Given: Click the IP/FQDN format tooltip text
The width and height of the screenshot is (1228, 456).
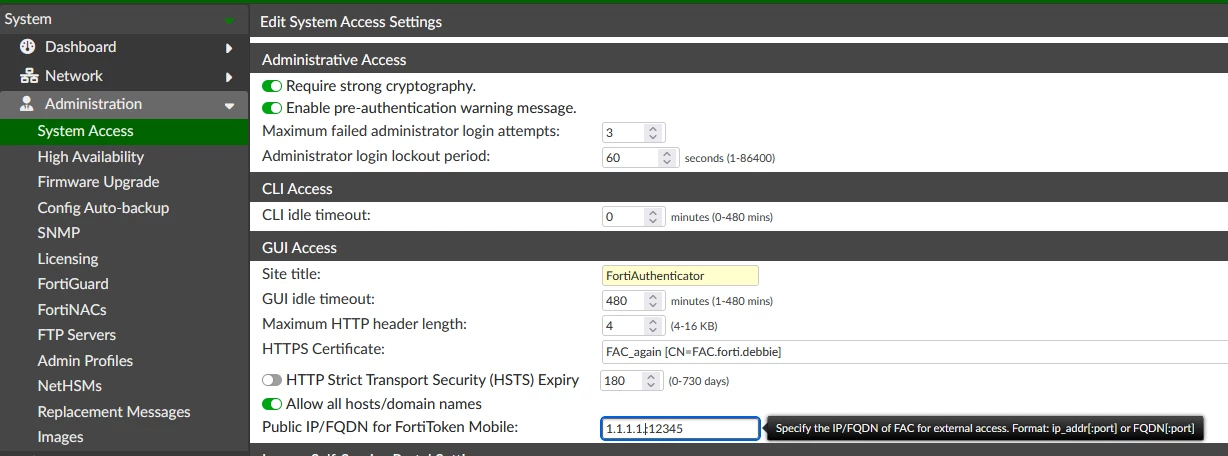Looking at the screenshot, I should coord(985,429).
